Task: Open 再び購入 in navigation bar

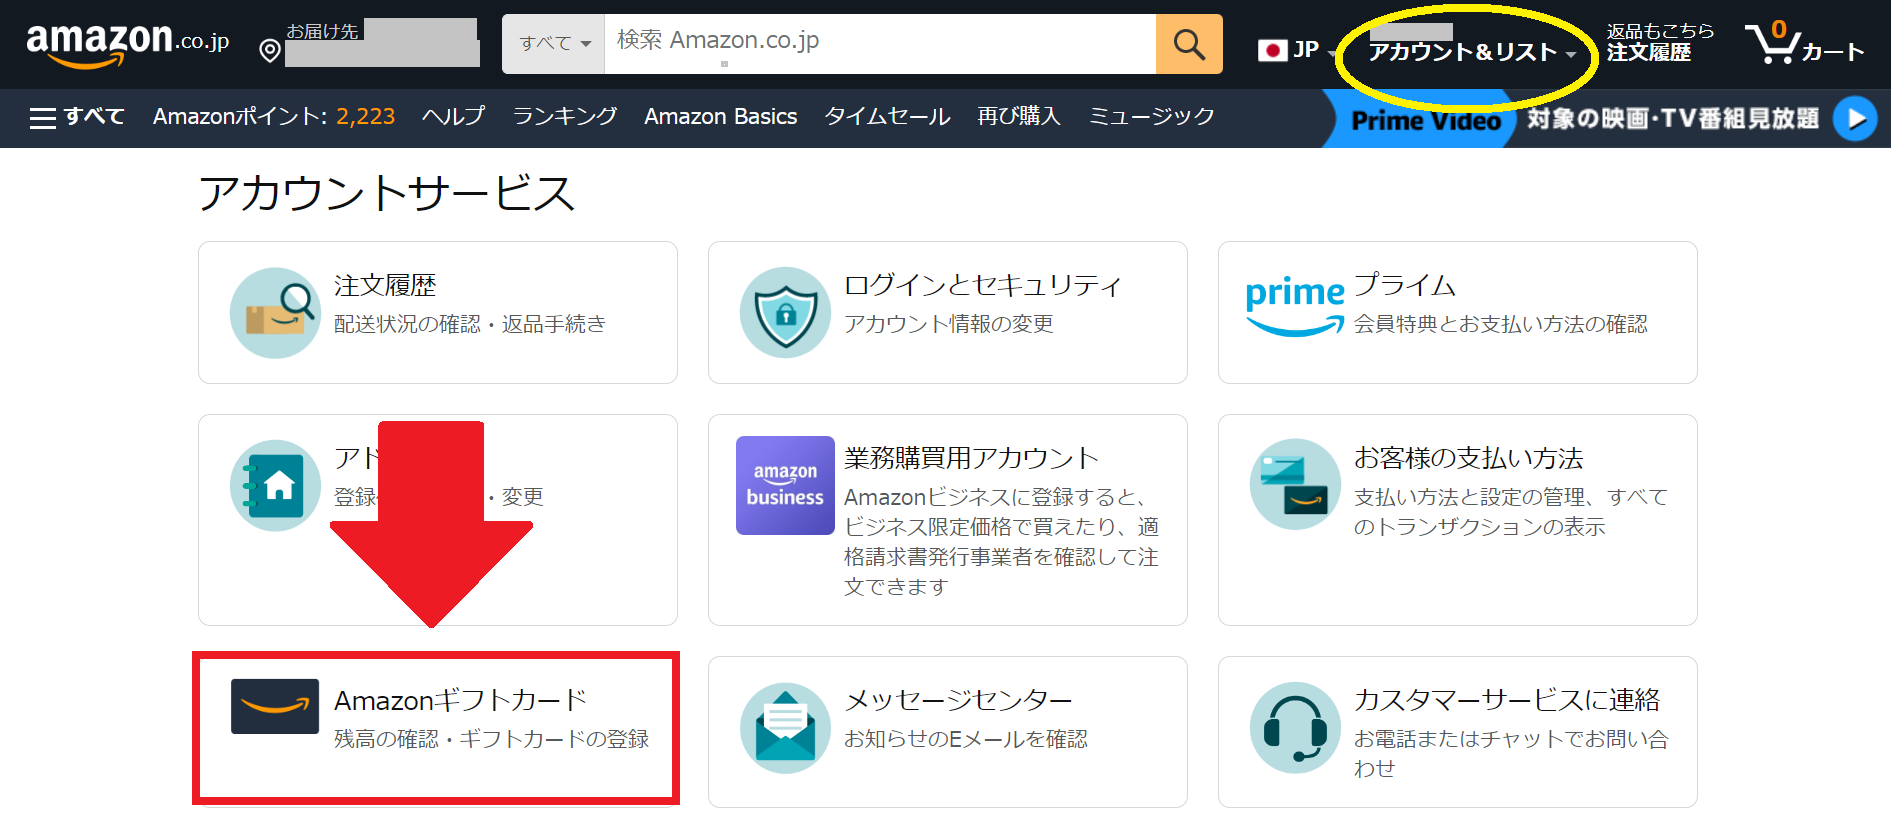Action: pos(1019,117)
